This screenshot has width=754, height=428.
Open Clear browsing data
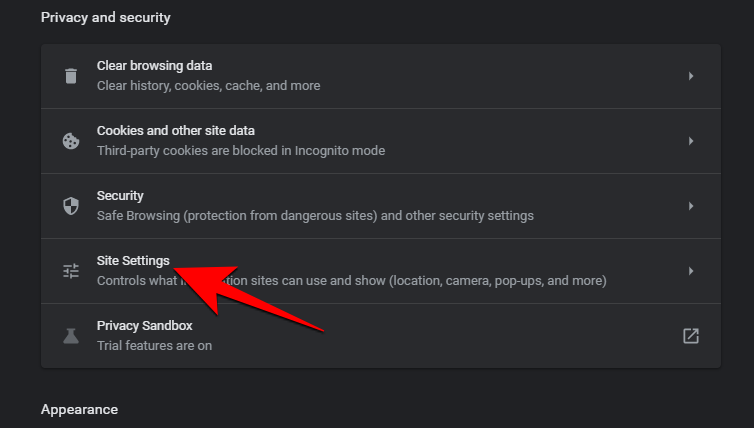(x=154, y=66)
